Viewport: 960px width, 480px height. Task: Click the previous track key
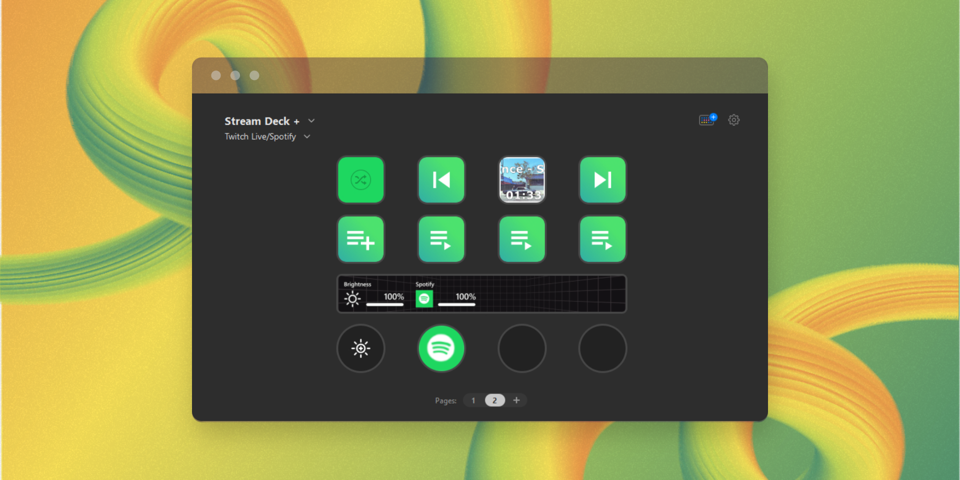(x=441, y=179)
